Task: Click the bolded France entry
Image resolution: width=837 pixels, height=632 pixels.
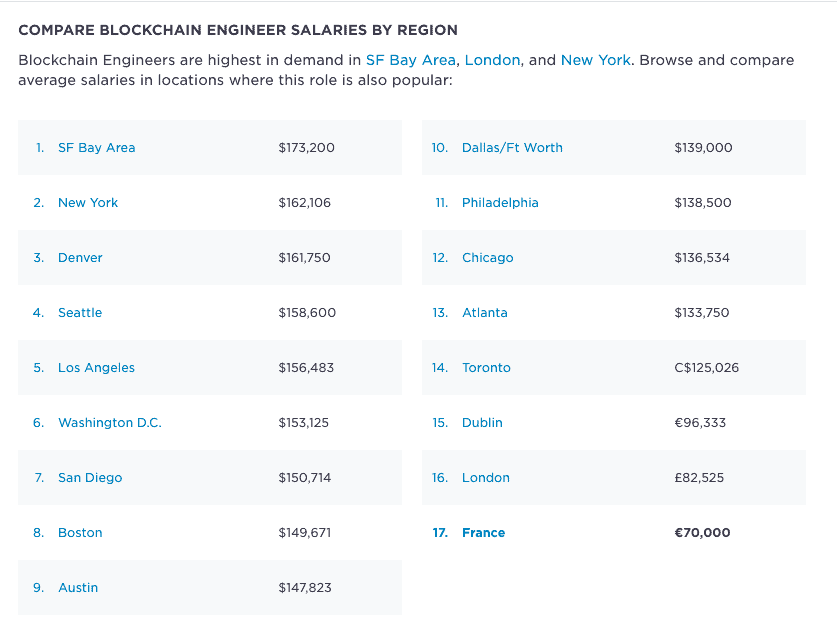Action: coord(483,532)
